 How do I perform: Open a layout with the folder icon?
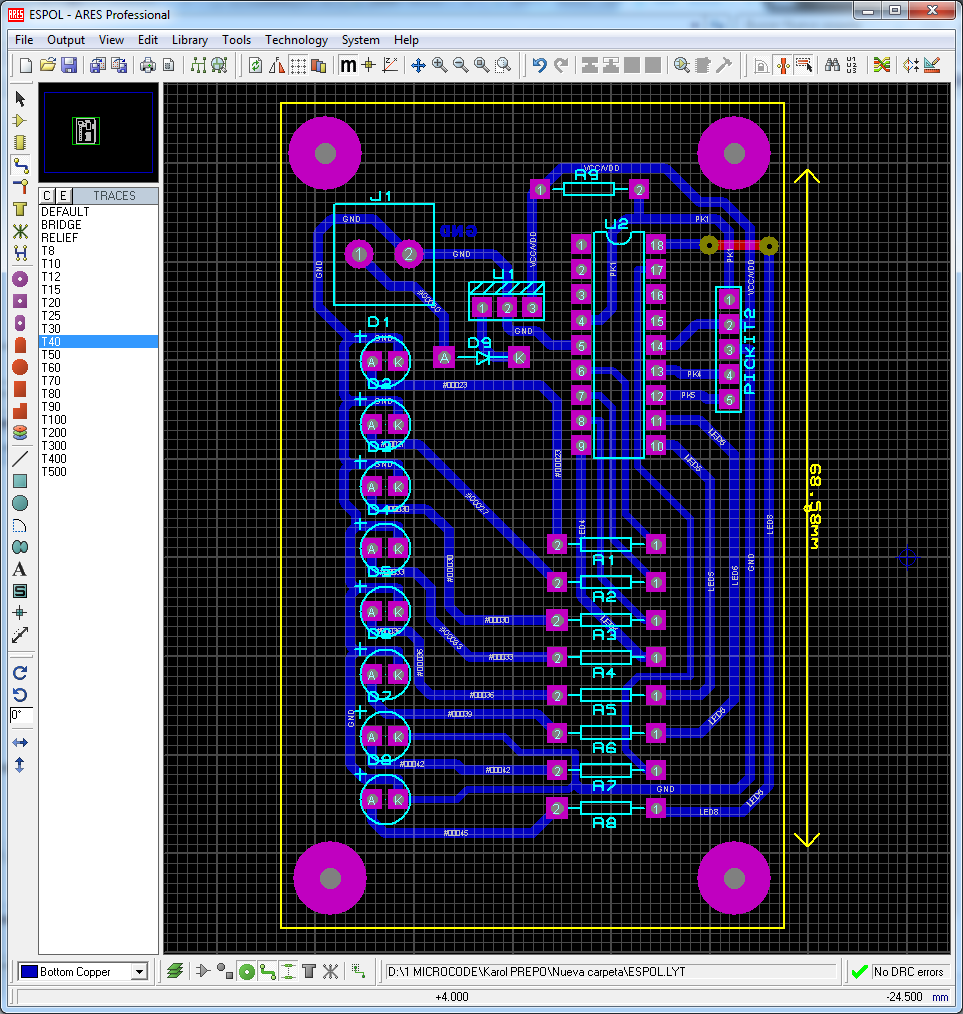(47, 65)
